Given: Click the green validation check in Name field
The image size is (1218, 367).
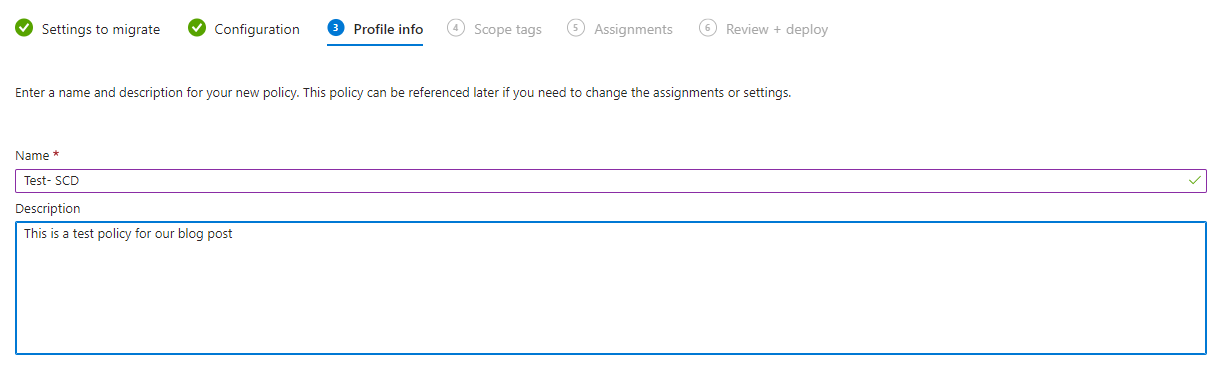Looking at the screenshot, I should (x=1194, y=180).
